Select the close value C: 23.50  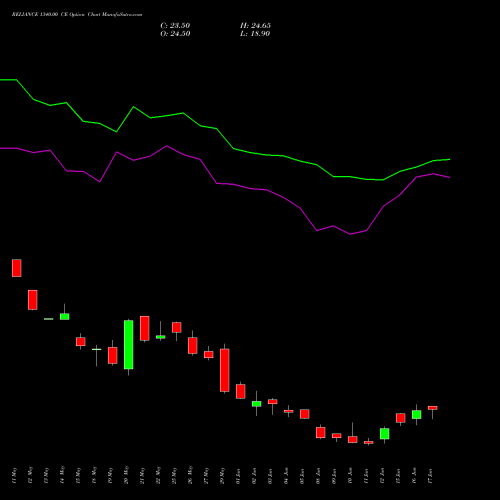coord(175,26)
